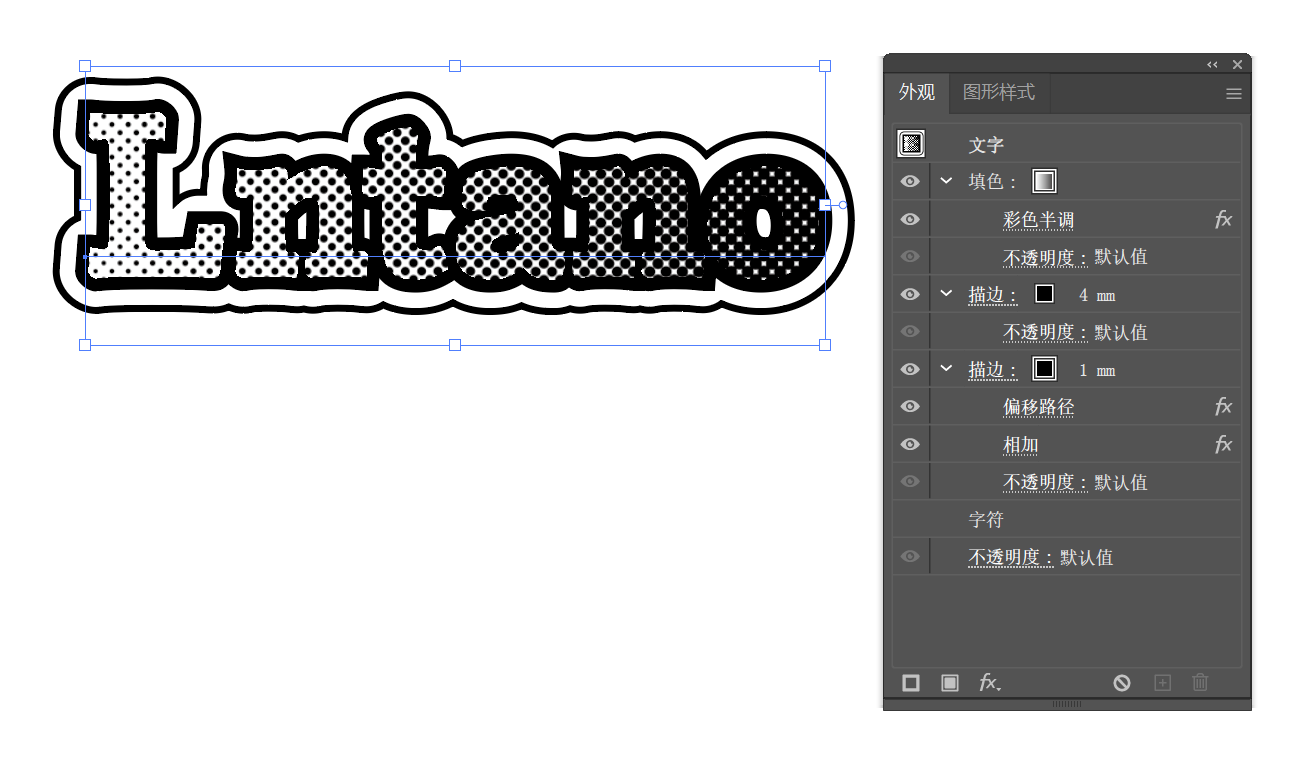Click 不透明度 link under 4 mm 描边

click(1046, 332)
